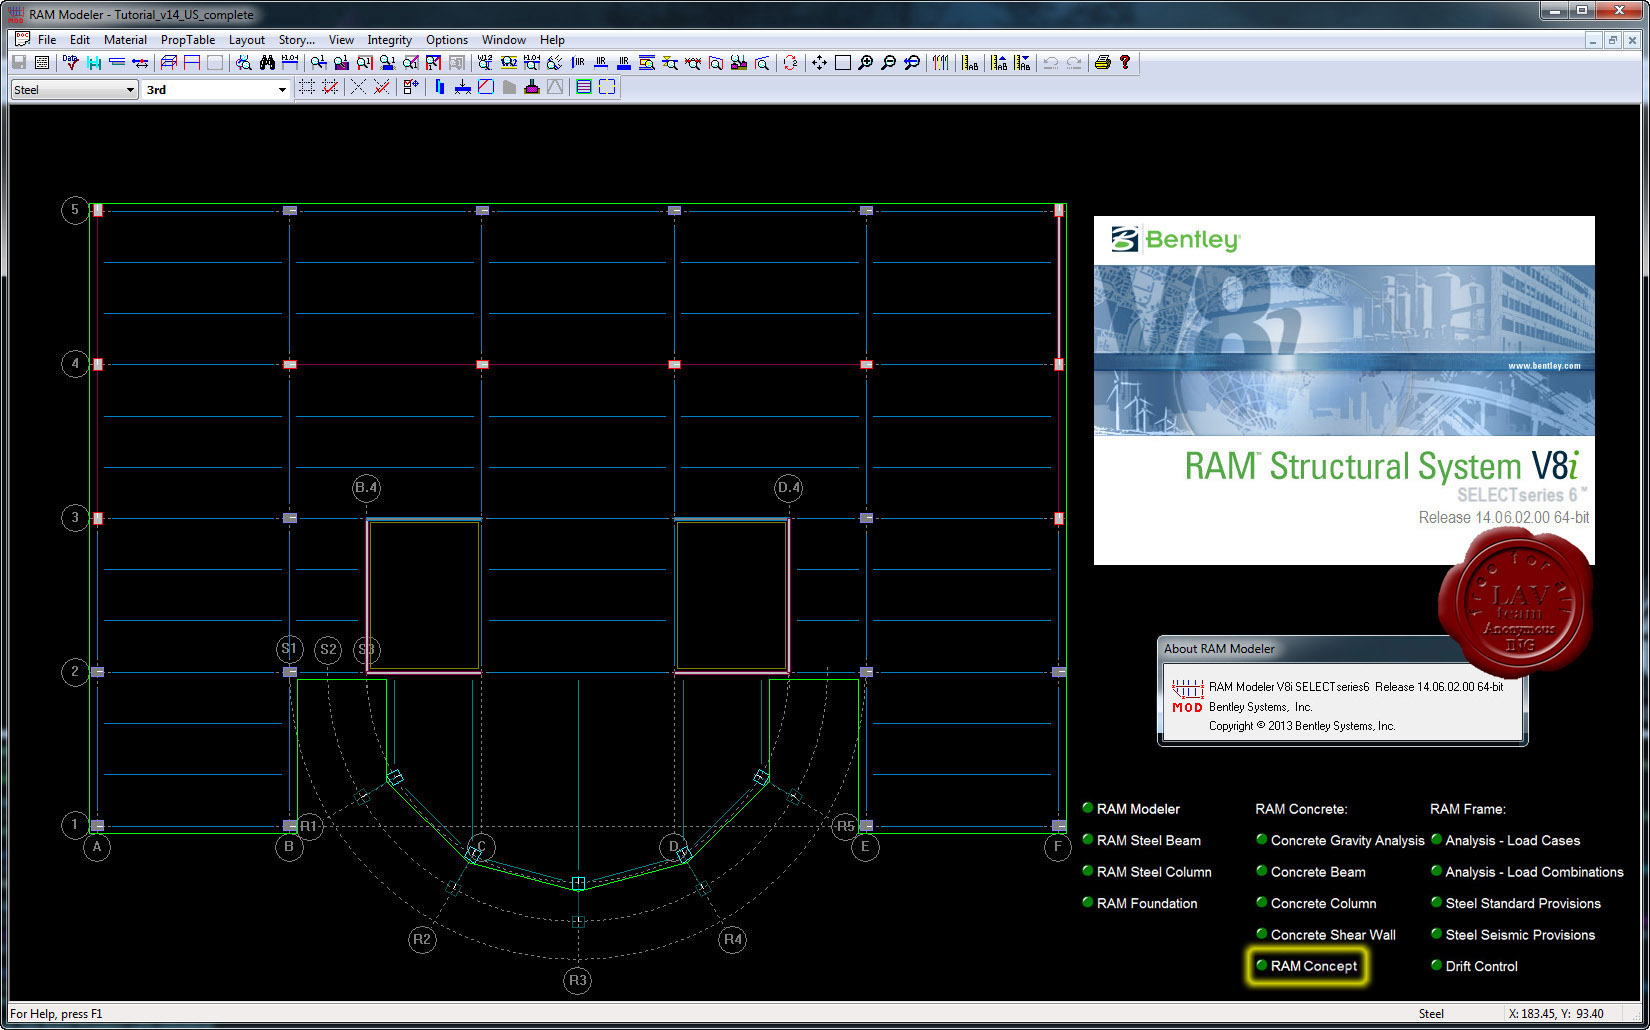Click the checklist properties icon

411,87
